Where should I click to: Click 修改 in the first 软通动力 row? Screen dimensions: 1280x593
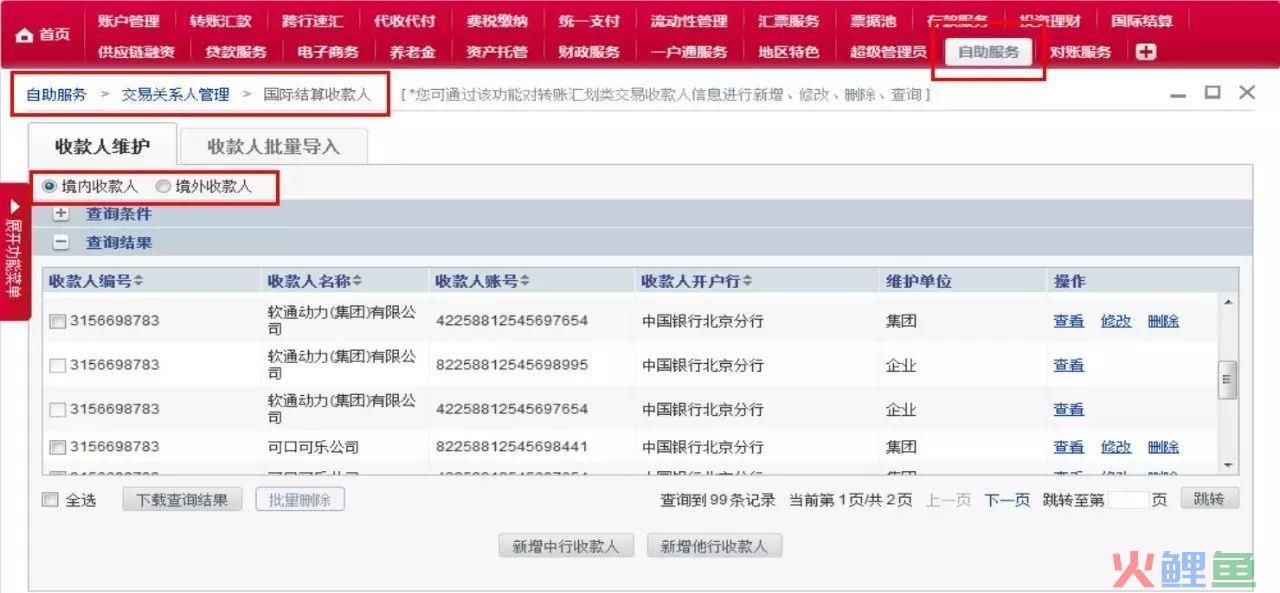click(x=1116, y=321)
